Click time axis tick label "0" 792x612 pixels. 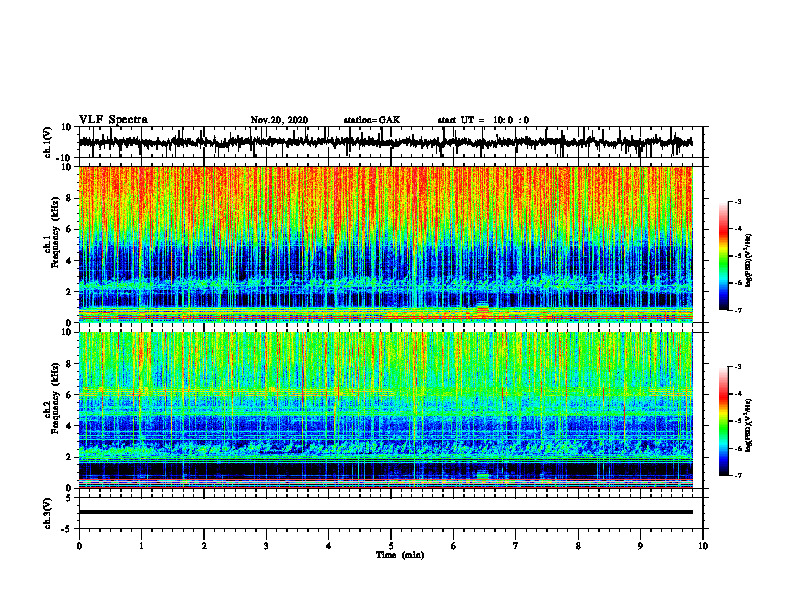coord(79,546)
